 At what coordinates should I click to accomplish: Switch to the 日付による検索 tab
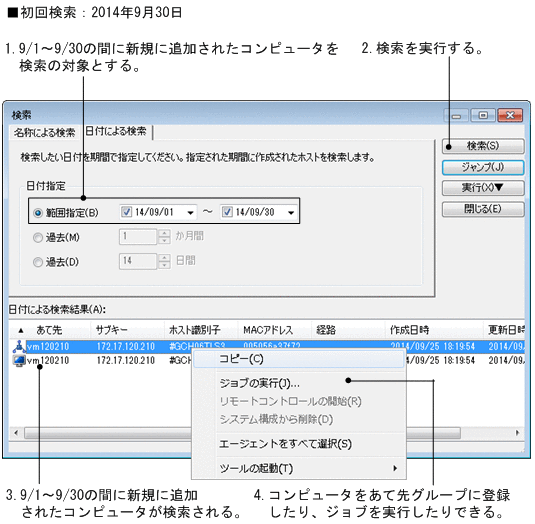coord(116,131)
